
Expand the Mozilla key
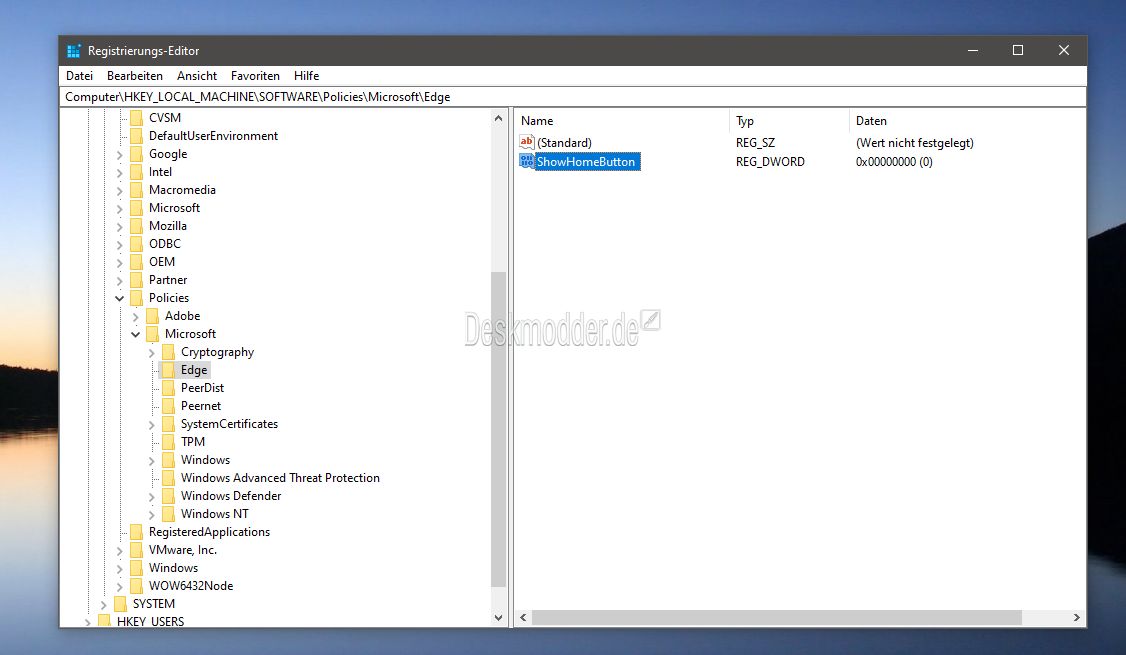(x=119, y=226)
